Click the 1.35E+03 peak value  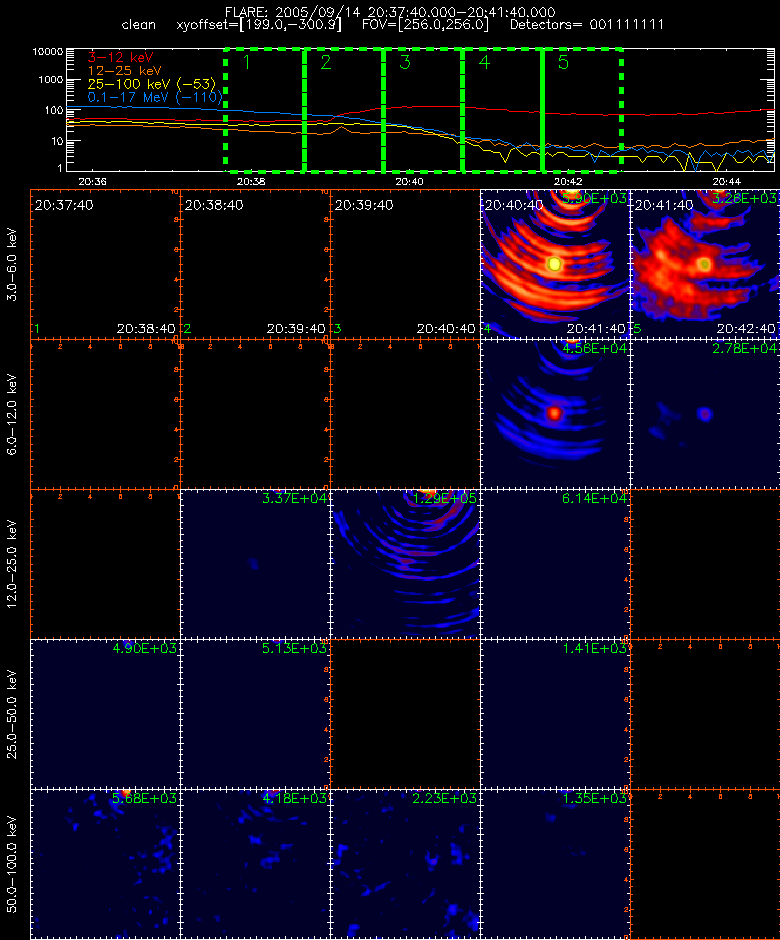(x=595, y=798)
